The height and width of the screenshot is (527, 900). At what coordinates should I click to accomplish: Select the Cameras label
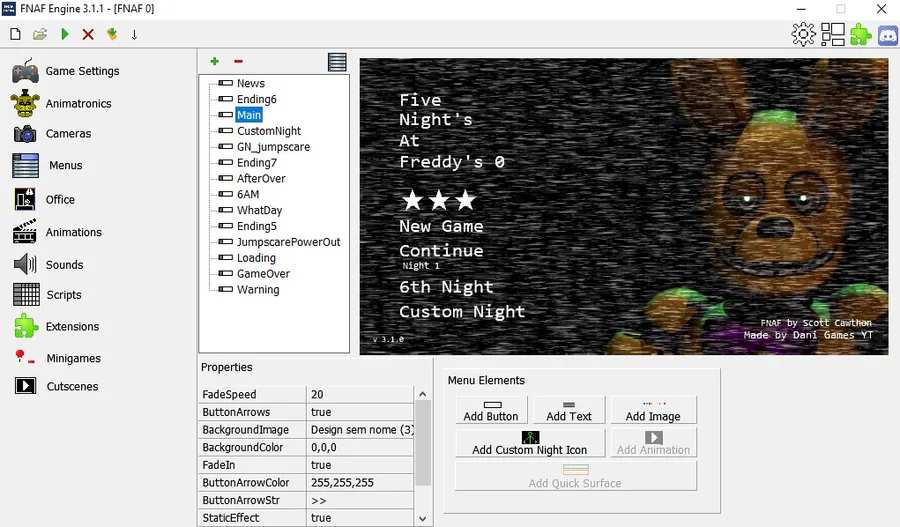coord(68,134)
